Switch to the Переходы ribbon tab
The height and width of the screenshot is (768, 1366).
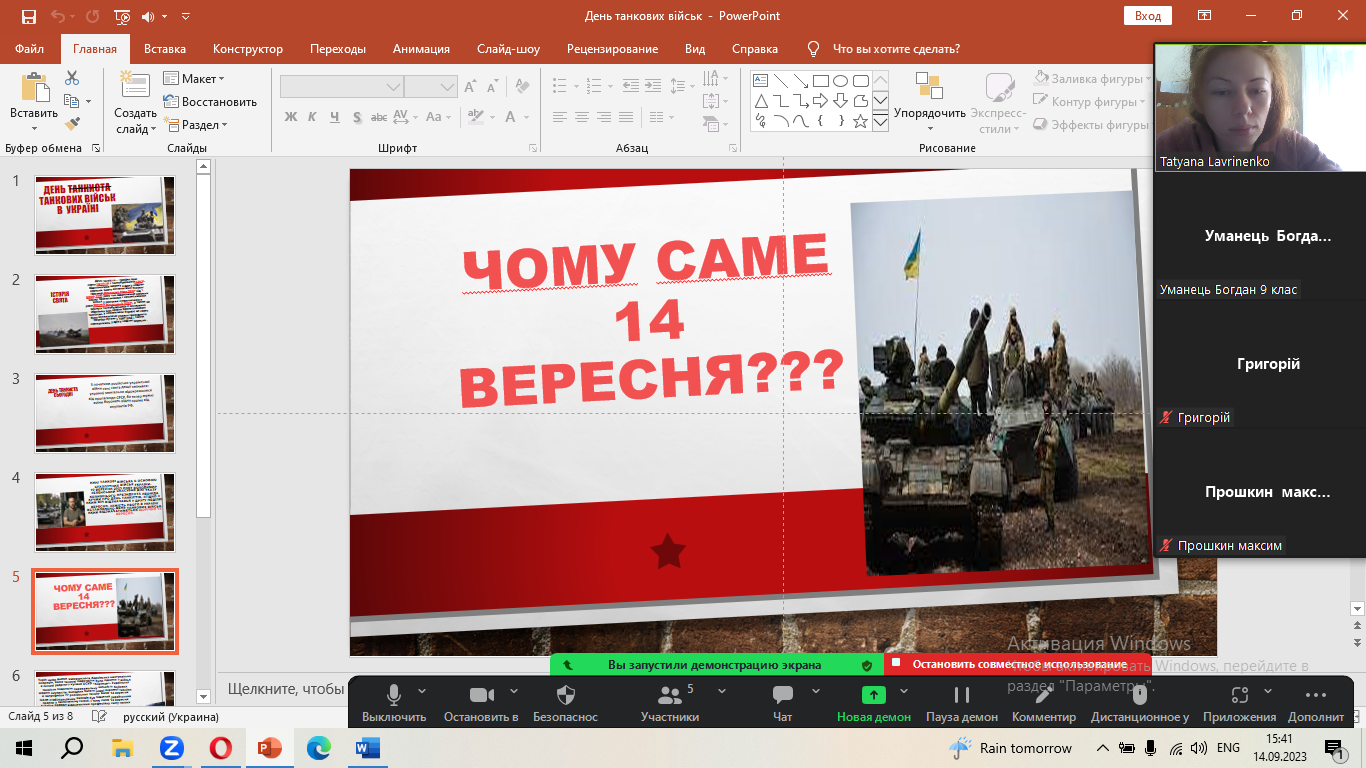tap(338, 48)
